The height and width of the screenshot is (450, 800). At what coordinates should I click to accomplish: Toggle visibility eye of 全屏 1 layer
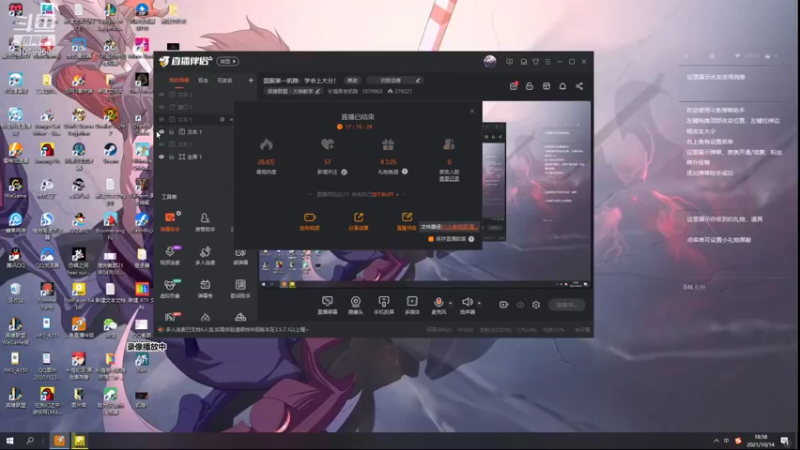pos(161,157)
